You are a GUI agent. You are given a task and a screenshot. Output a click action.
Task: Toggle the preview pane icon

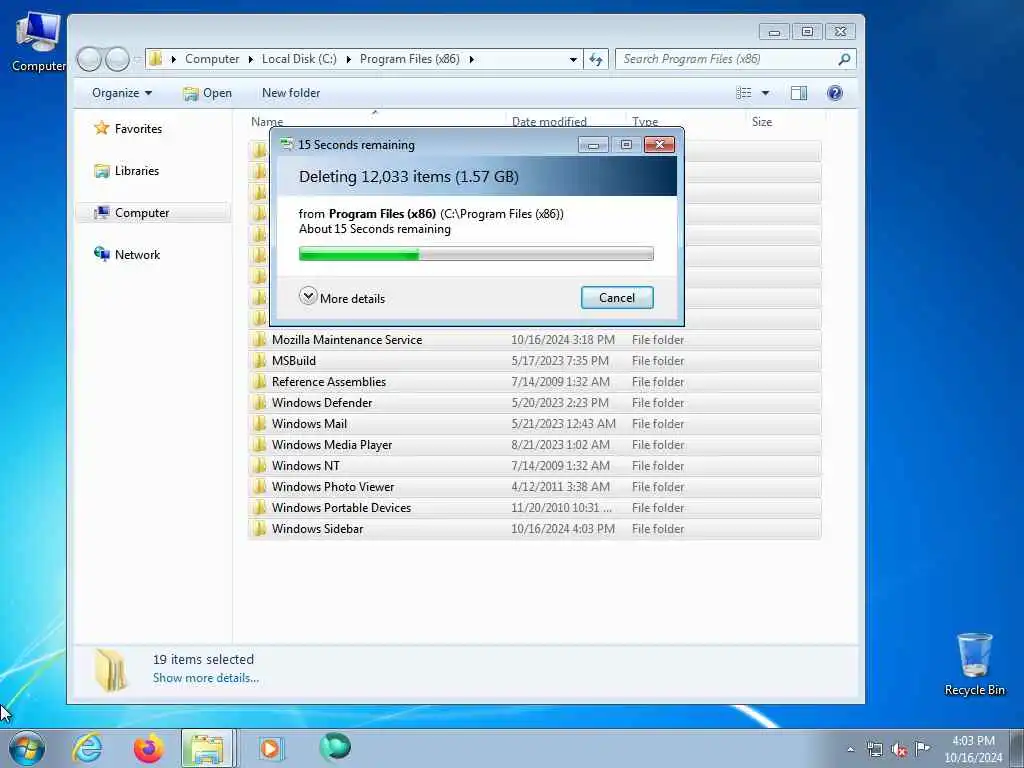click(x=799, y=93)
